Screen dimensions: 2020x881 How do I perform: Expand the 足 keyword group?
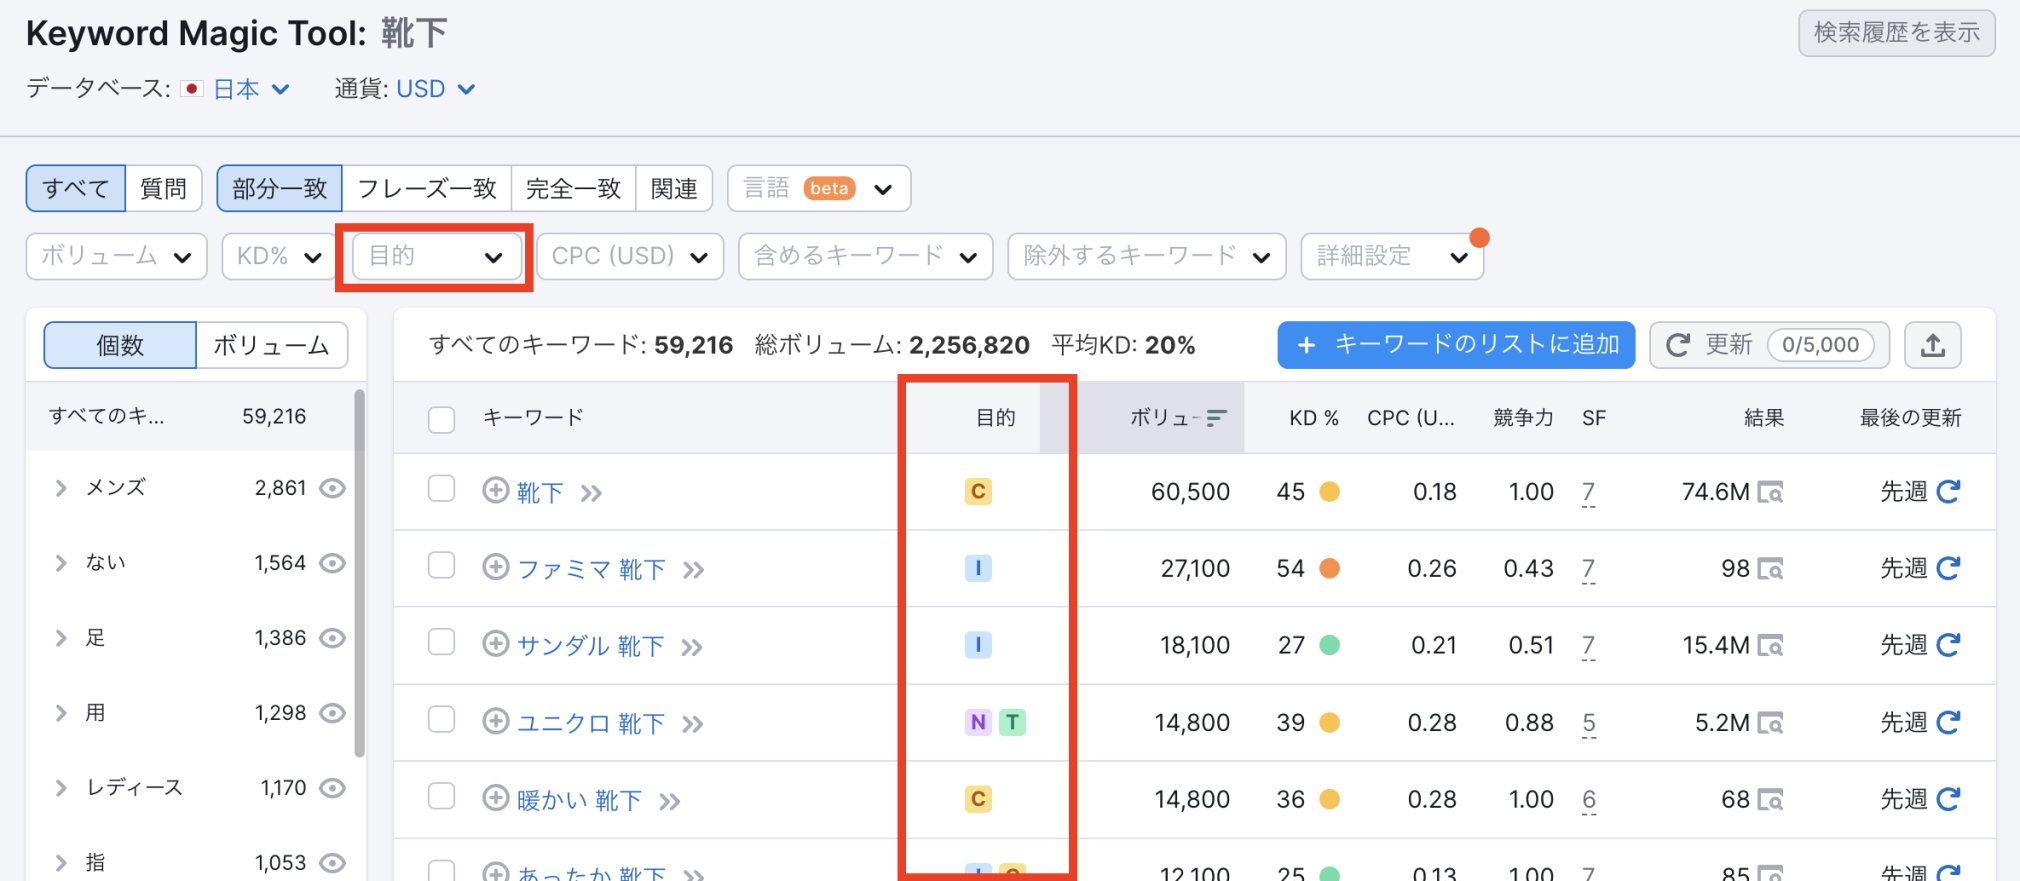[x=61, y=638]
